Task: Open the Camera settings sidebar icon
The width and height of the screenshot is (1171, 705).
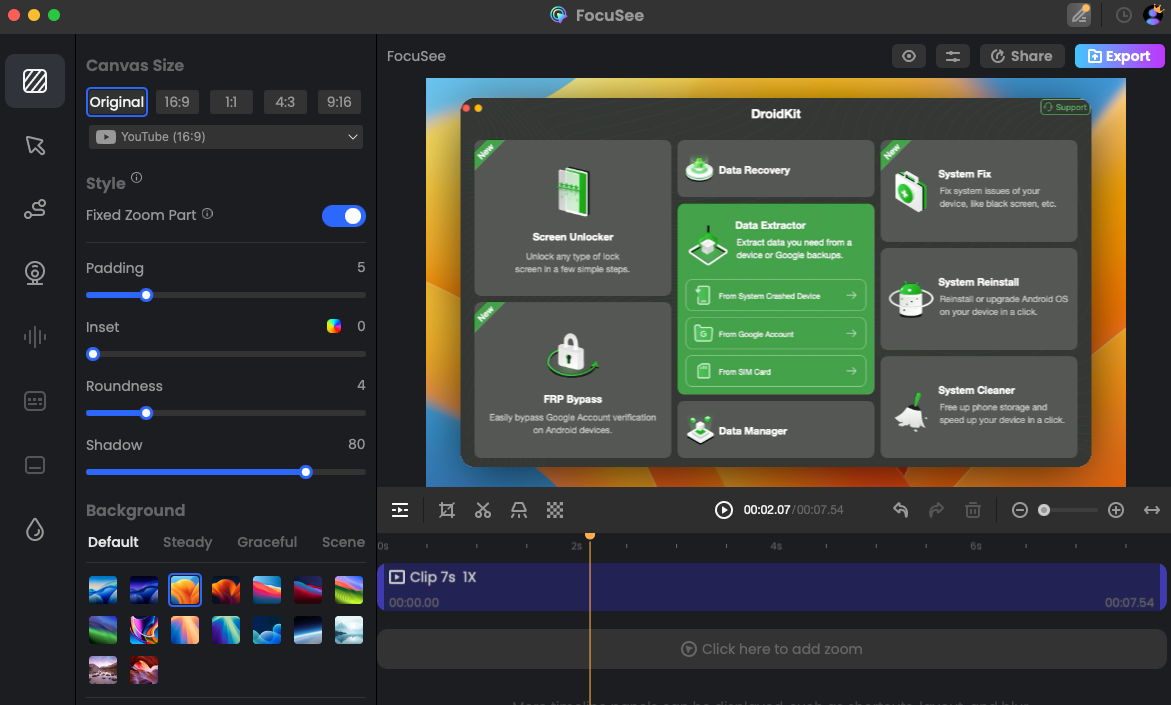Action: click(x=34, y=273)
